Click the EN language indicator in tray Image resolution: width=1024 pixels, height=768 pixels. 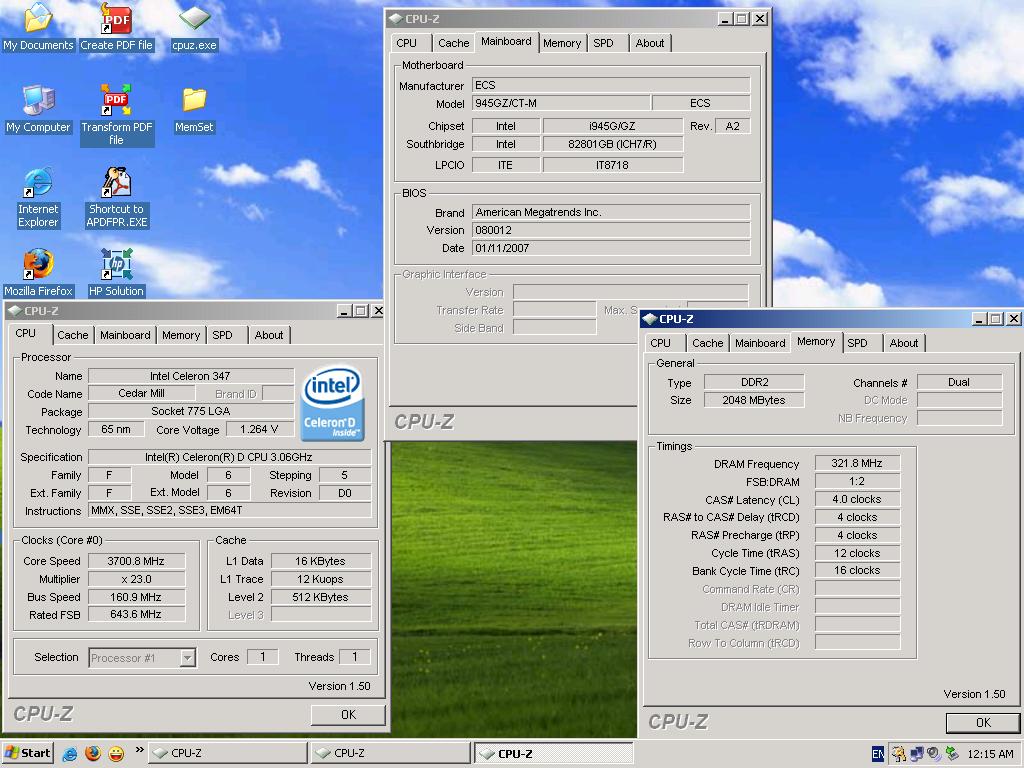click(x=878, y=754)
